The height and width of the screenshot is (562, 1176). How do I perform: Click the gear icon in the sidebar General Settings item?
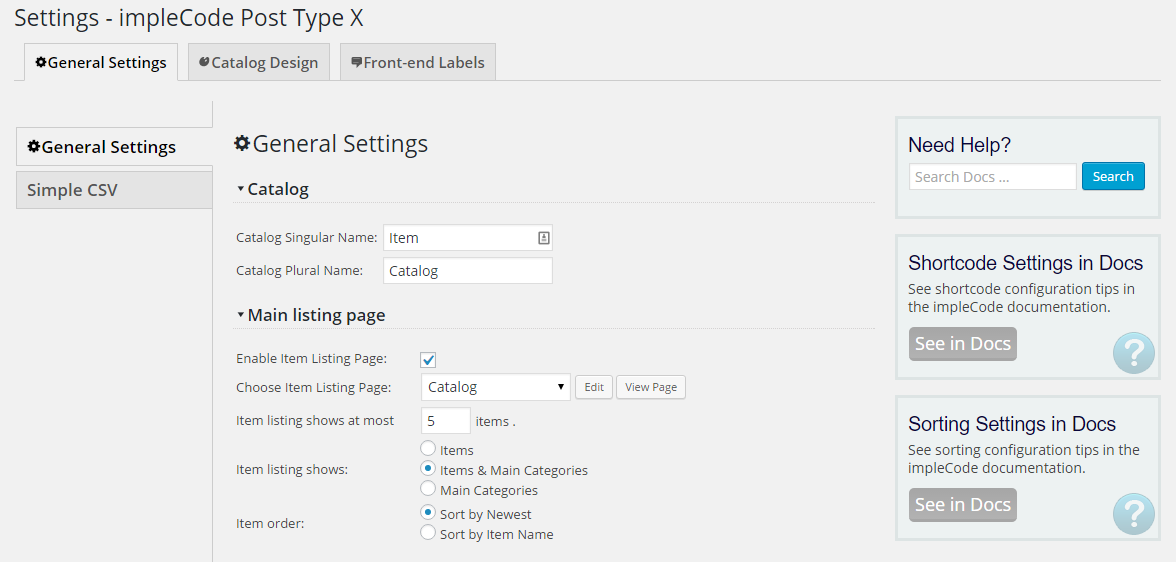[x=33, y=146]
